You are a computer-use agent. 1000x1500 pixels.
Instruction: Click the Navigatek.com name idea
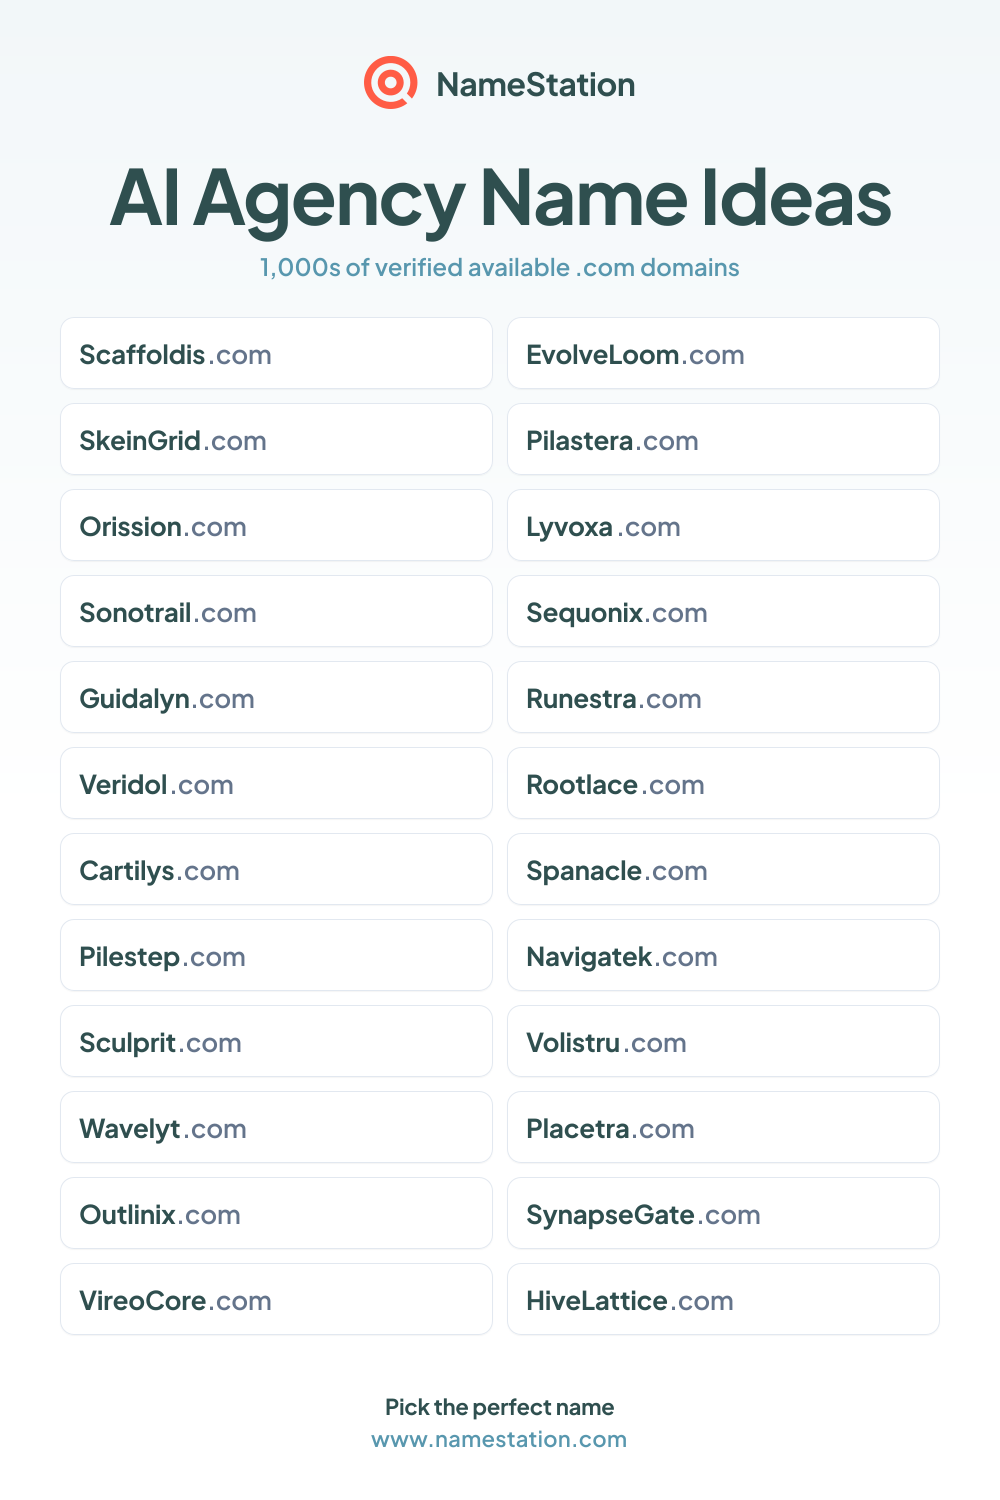click(723, 955)
